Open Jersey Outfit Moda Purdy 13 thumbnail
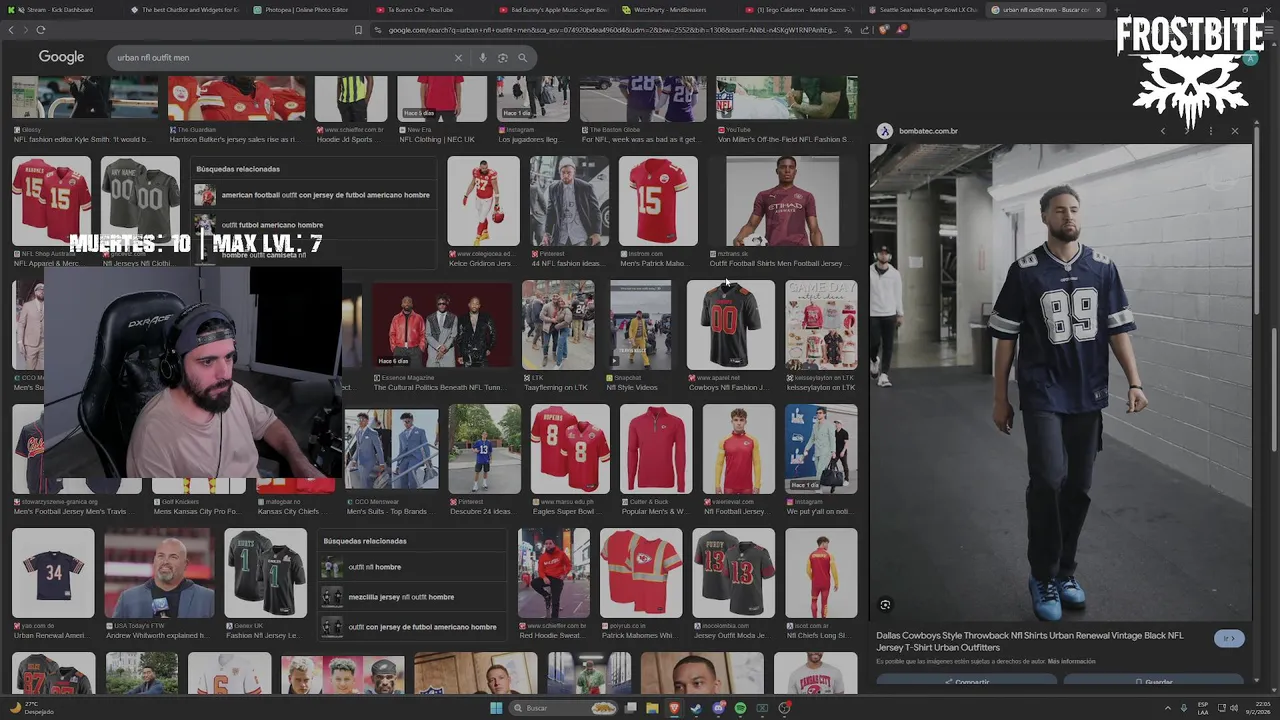The height and width of the screenshot is (720, 1280). point(733,573)
